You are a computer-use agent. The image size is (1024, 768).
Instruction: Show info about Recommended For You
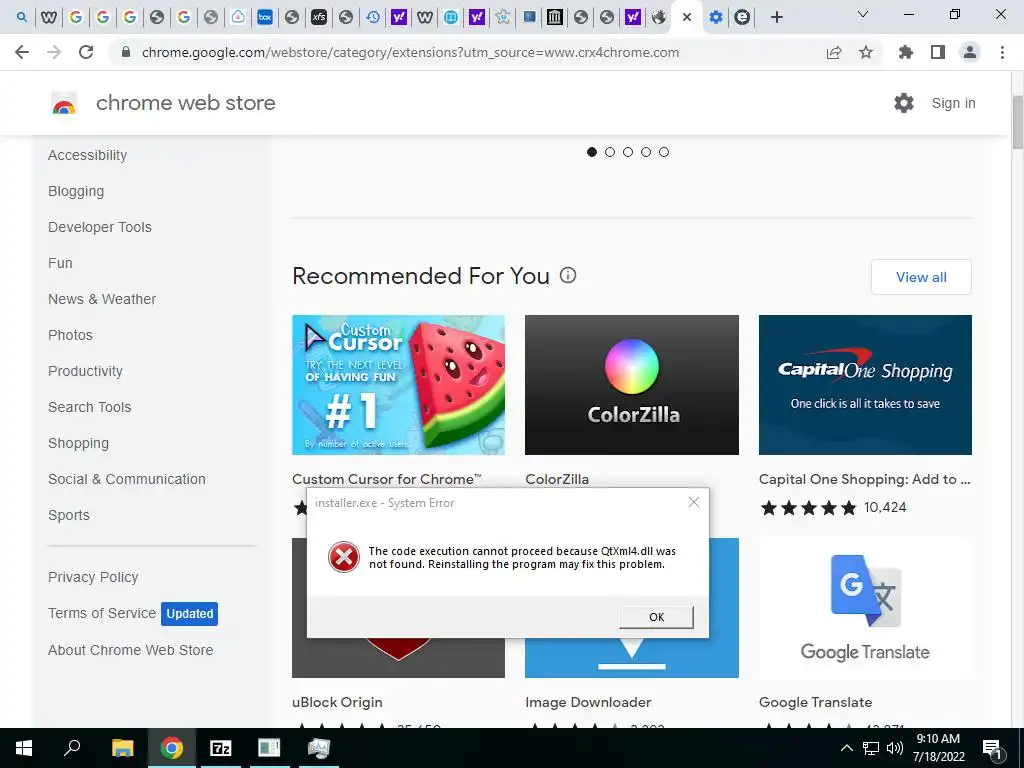[x=568, y=275]
